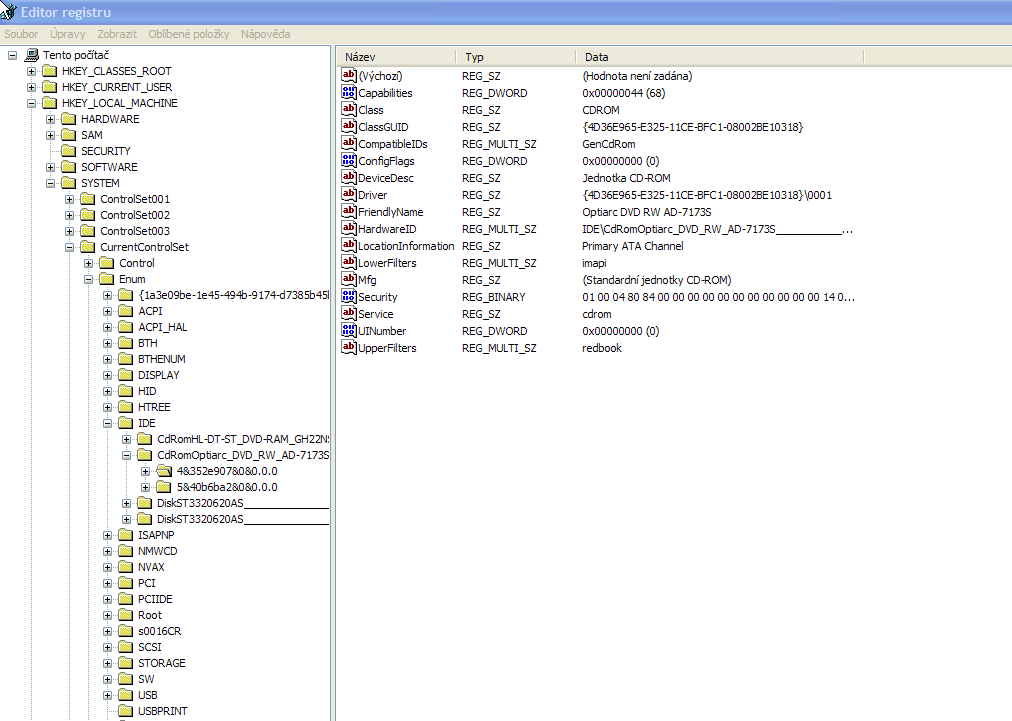Screen dimensions: 1012x721
Task: Click the Tento počítač computer icon
Action: pos(32,55)
